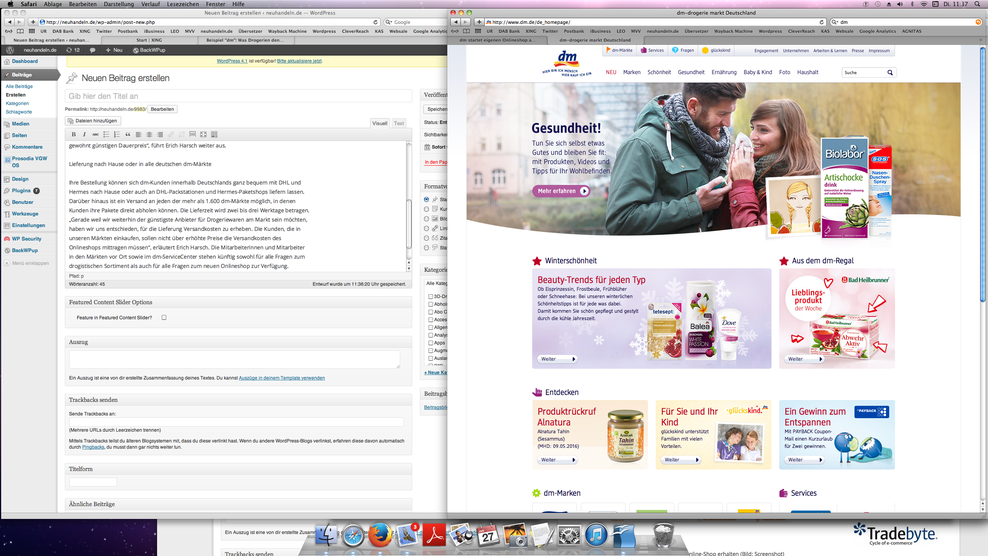Open the Calendar icon in Dock
Image resolution: width=988 pixels, height=556 pixels.
(488, 535)
